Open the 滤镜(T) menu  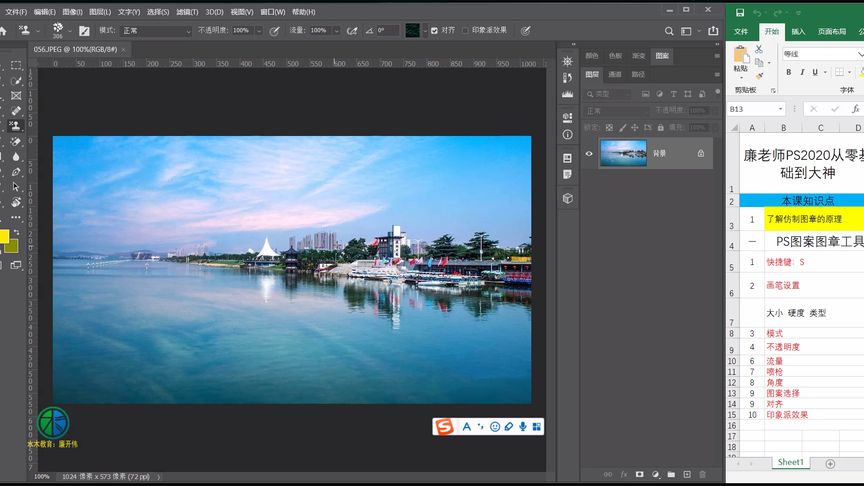click(187, 12)
